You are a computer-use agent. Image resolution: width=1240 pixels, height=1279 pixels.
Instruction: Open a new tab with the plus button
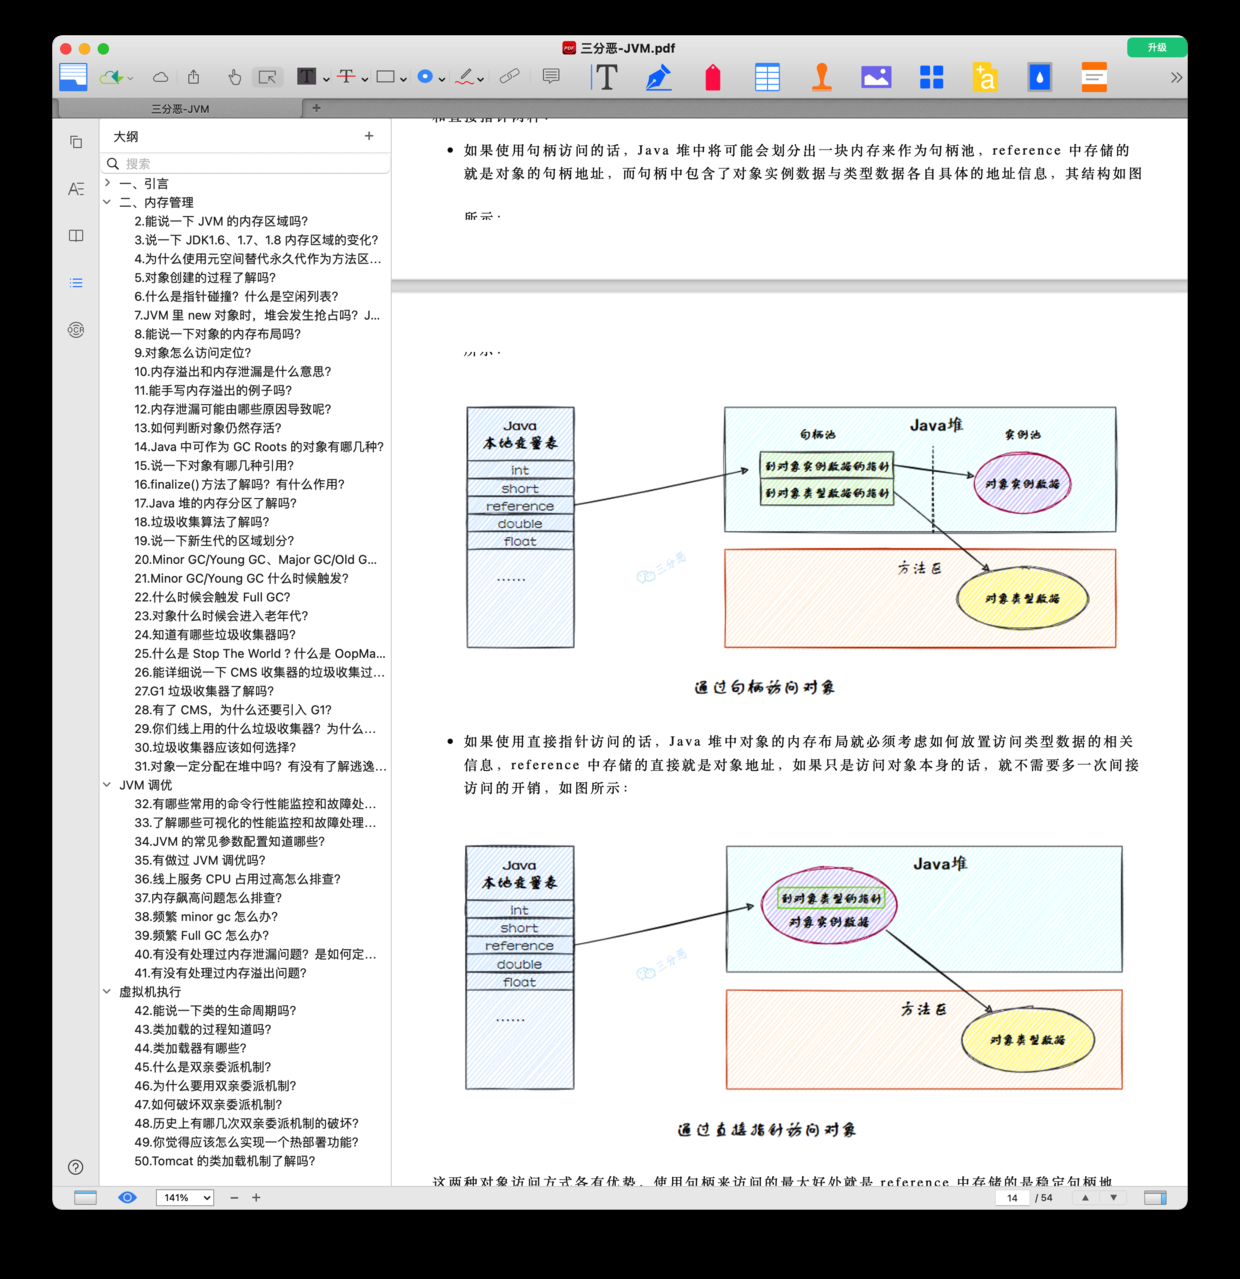316,107
